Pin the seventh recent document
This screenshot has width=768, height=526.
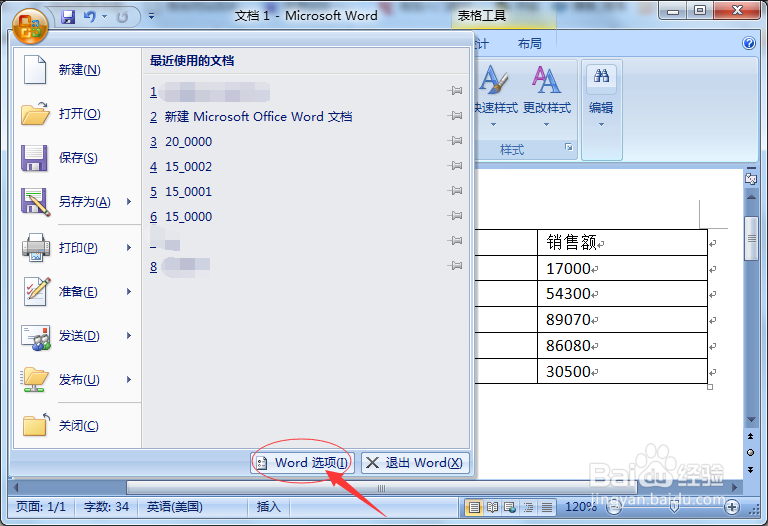tap(455, 240)
